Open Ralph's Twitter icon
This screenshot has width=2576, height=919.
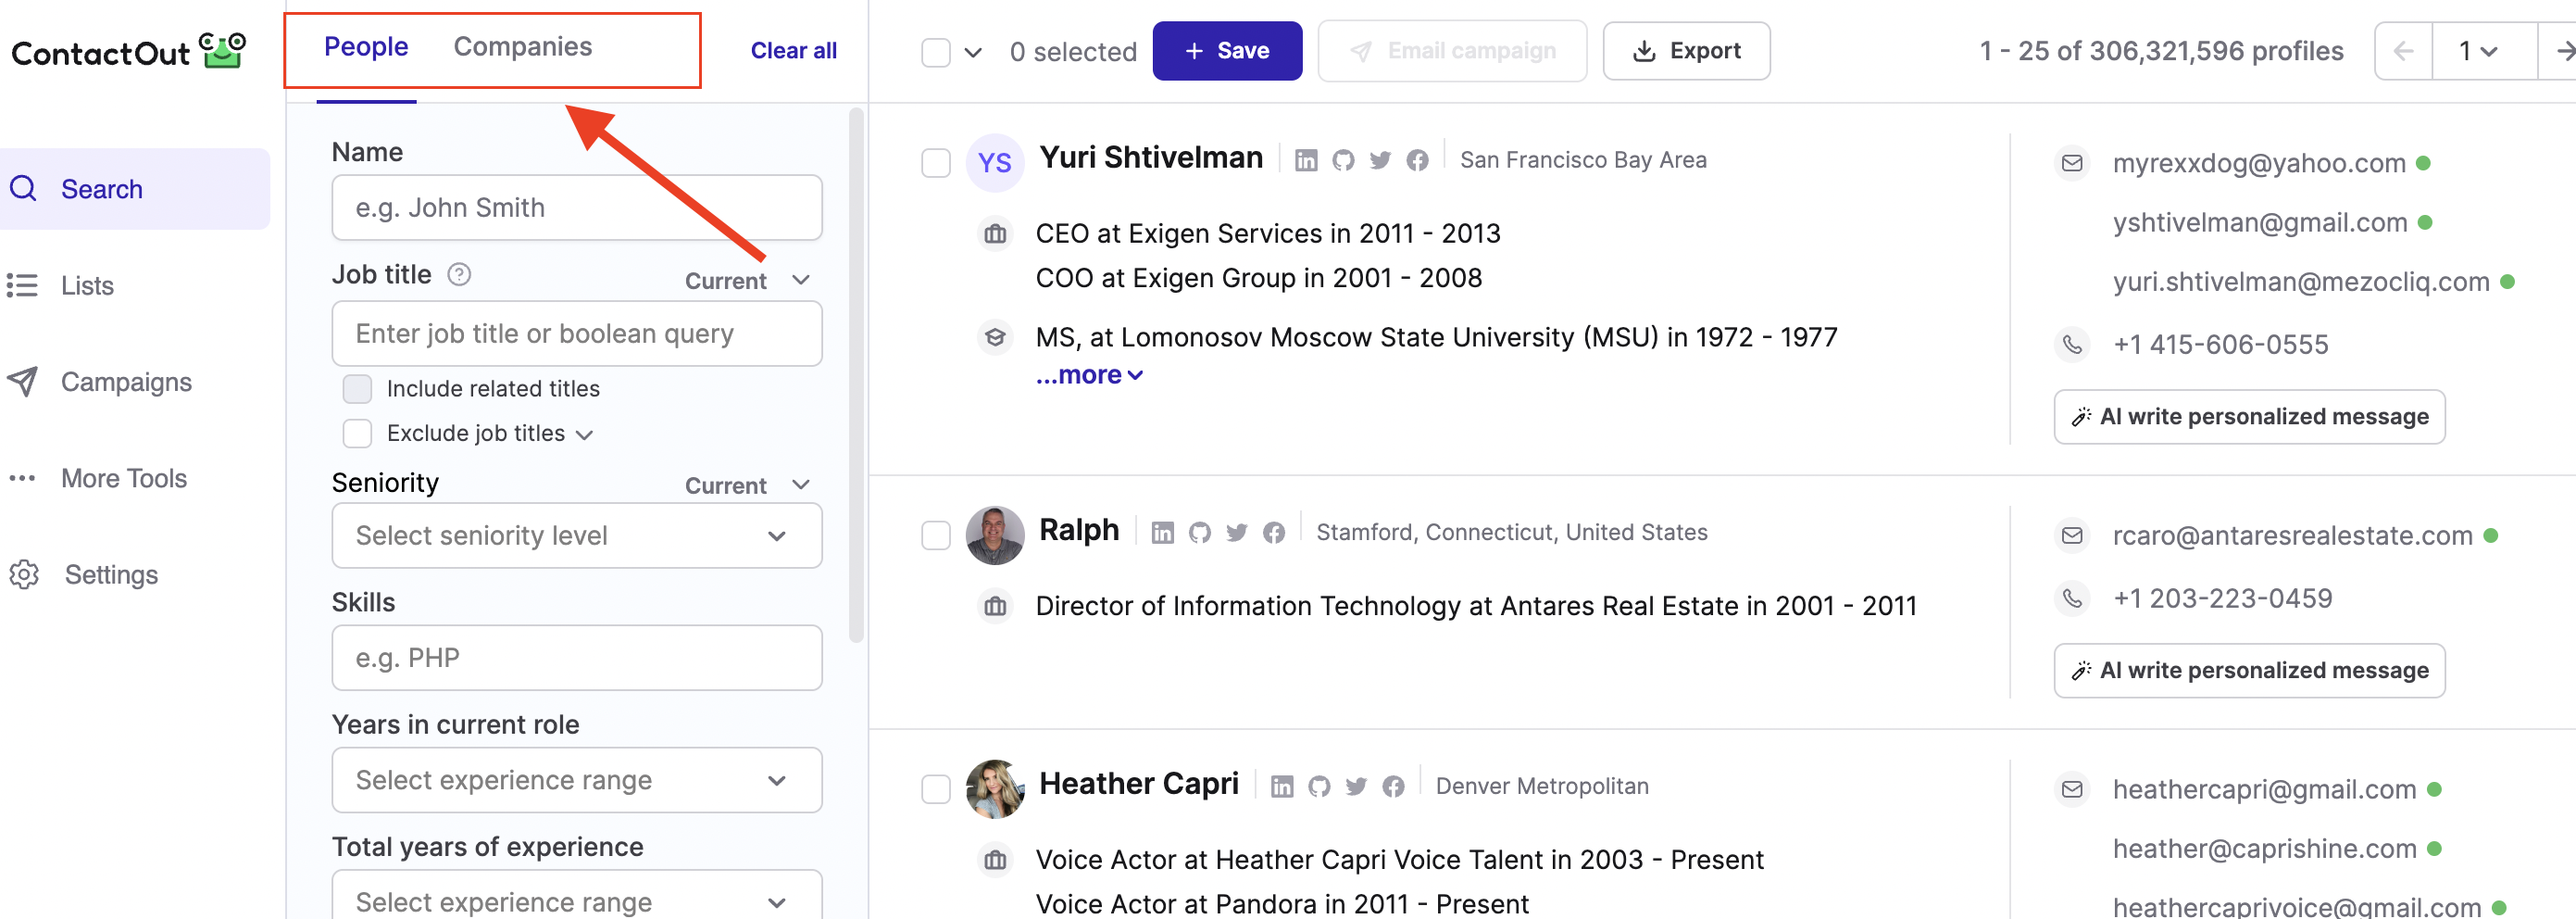(1237, 533)
